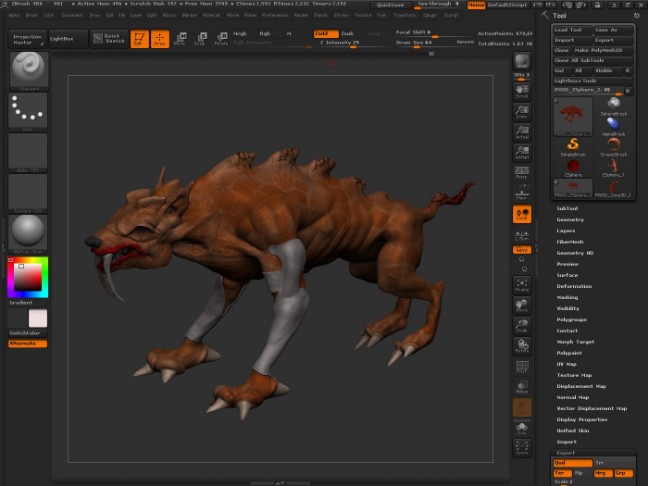Toggle Alternate color button
This screenshot has height=486, width=648.
point(28,343)
